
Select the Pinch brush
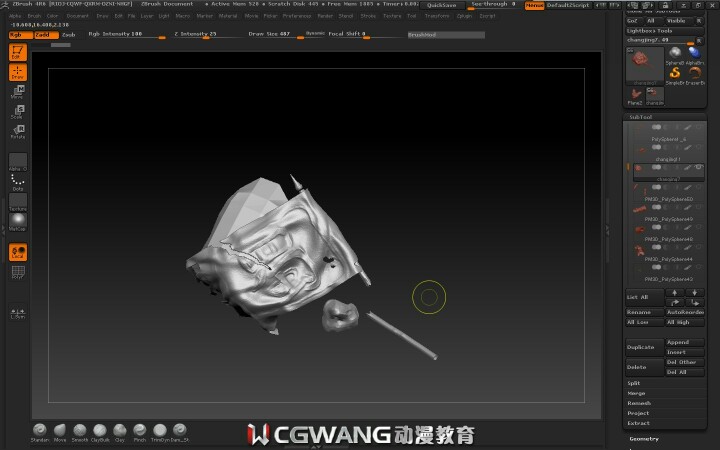click(x=140, y=433)
